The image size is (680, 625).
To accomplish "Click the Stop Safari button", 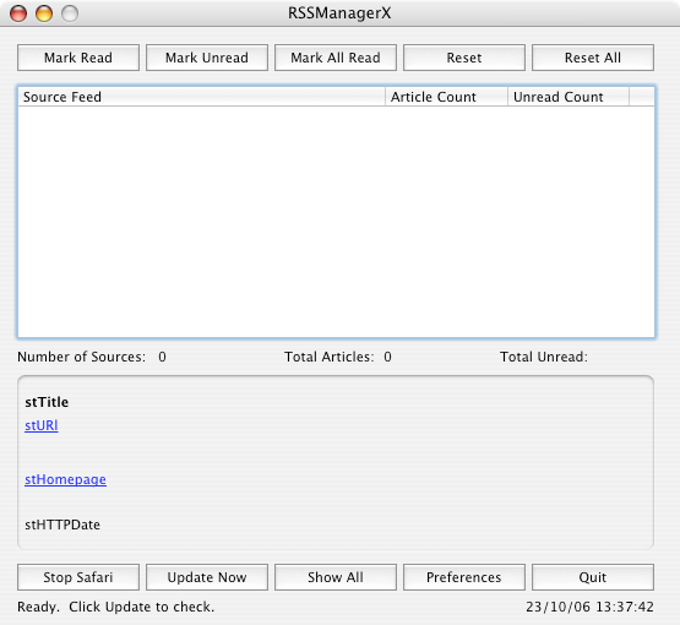I will (78, 577).
